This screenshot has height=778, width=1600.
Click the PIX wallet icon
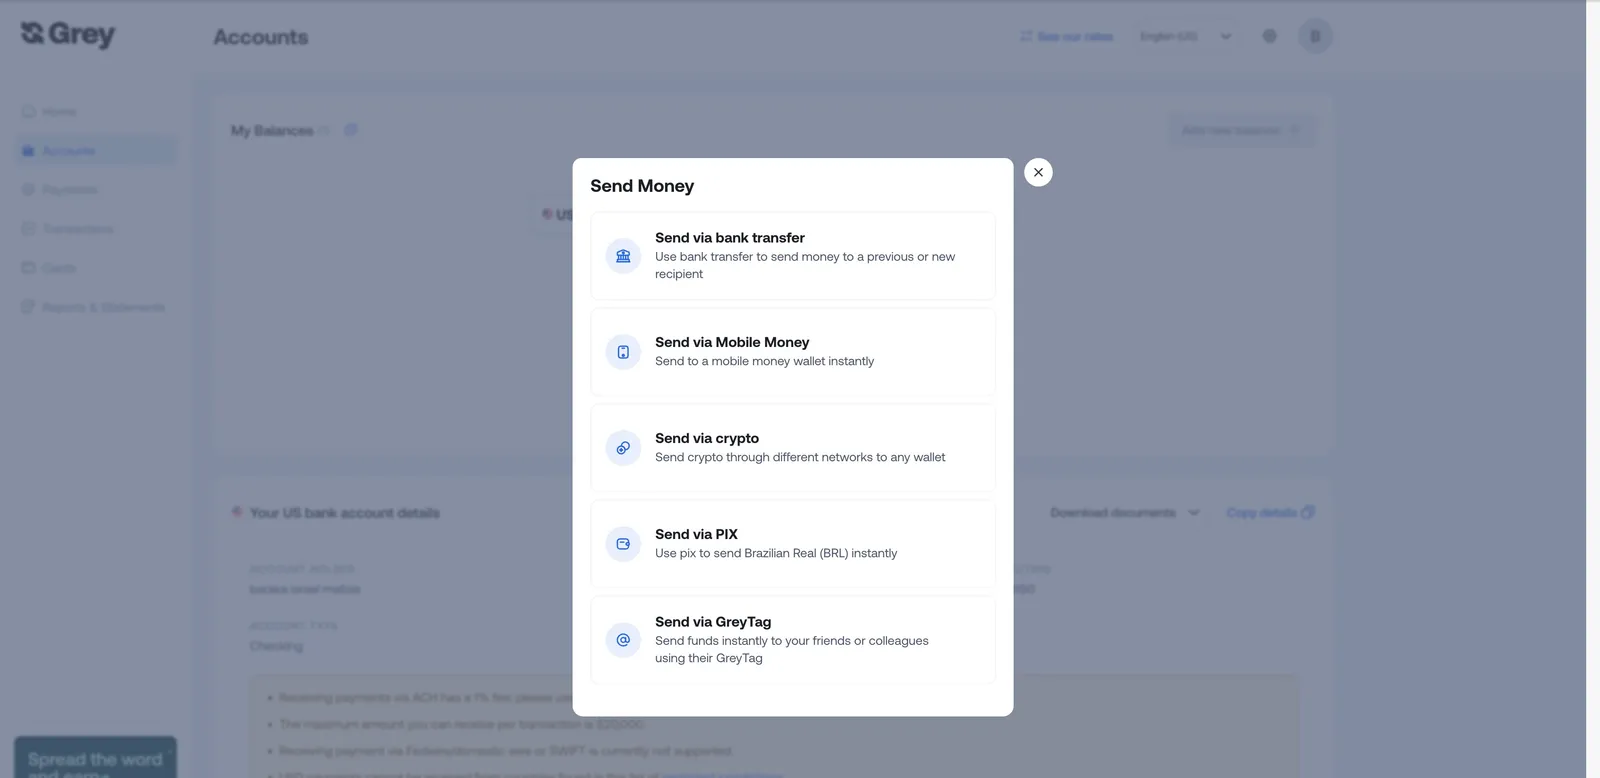(x=623, y=544)
